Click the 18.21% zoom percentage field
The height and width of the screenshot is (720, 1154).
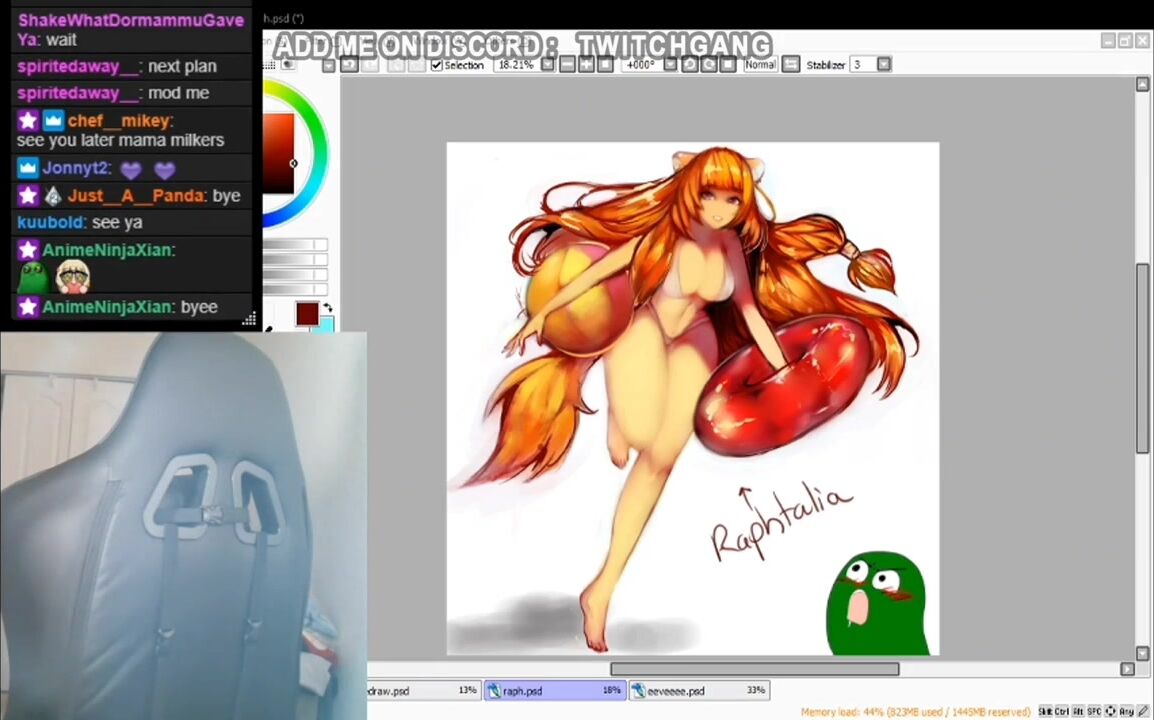pos(516,65)
